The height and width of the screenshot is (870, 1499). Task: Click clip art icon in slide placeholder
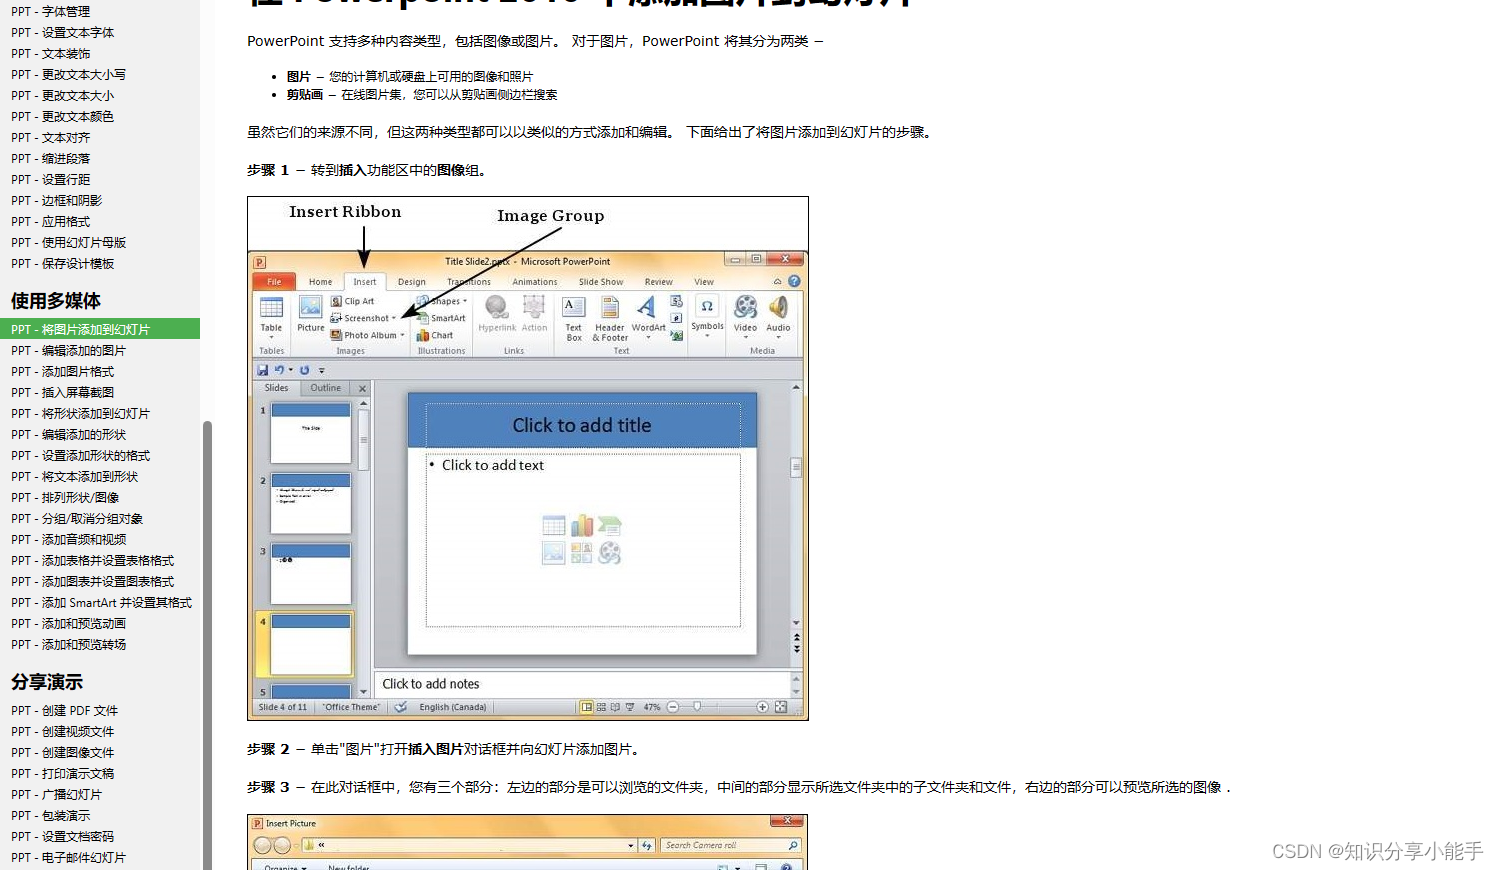click(x=582, y=552)
